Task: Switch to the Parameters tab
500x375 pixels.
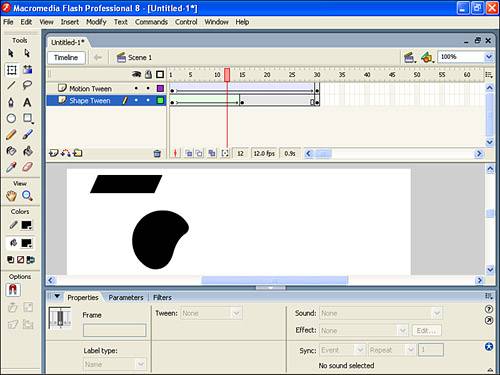Action: pyautogui.click(x=126, y=297)
